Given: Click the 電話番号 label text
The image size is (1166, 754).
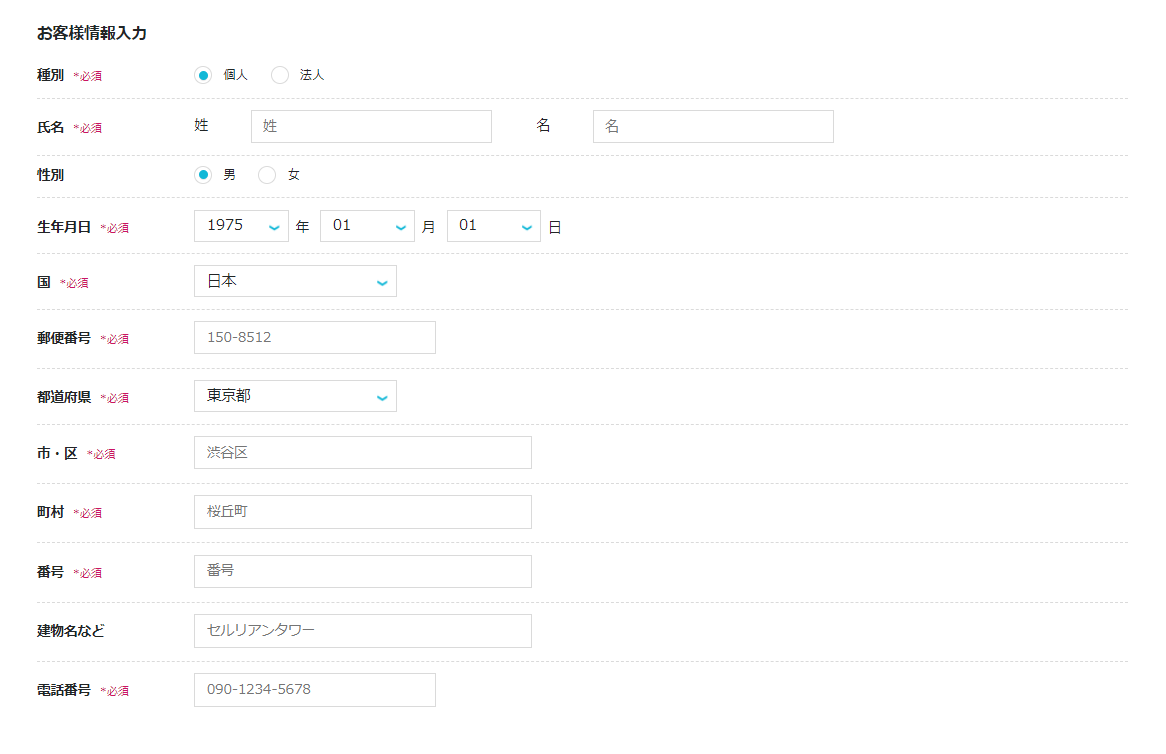Looking at the screenshot, I should (x=64, y=690).
